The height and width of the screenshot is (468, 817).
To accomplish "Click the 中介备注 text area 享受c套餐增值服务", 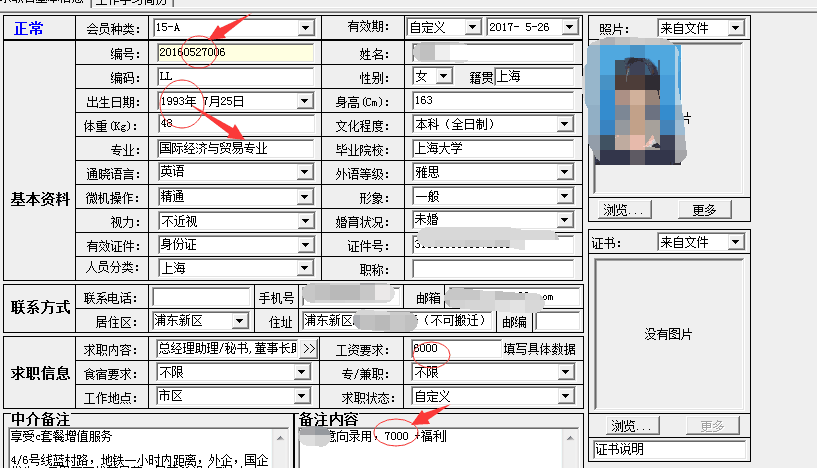I will (141, 448).
